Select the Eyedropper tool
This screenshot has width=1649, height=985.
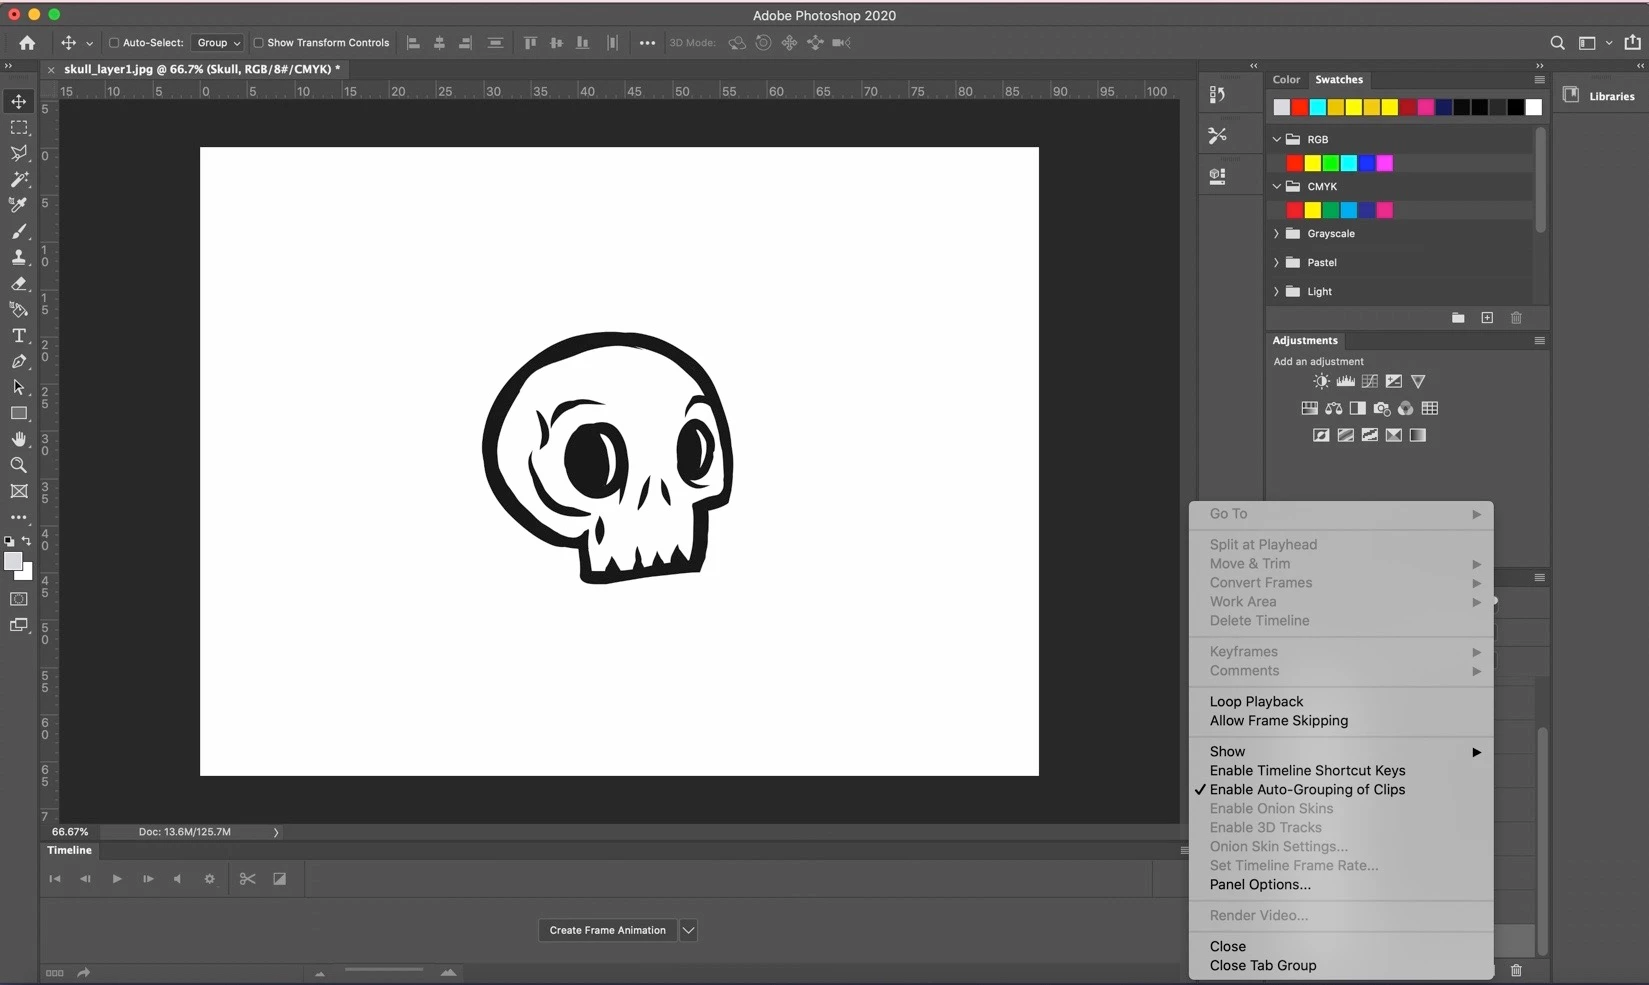pyautogui.click(x=19, y=205)
